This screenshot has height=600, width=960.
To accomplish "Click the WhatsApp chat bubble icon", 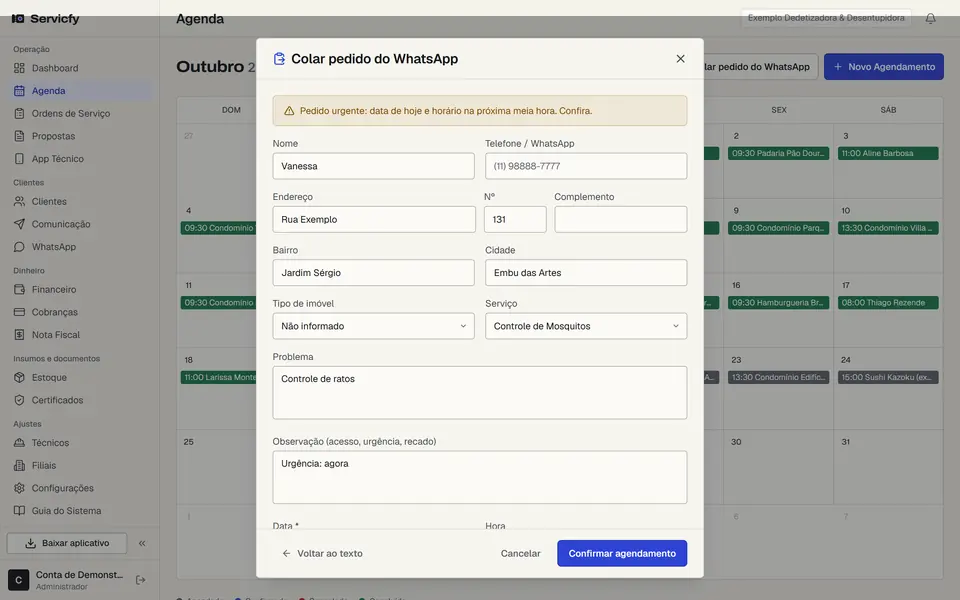I will [20, 247].
